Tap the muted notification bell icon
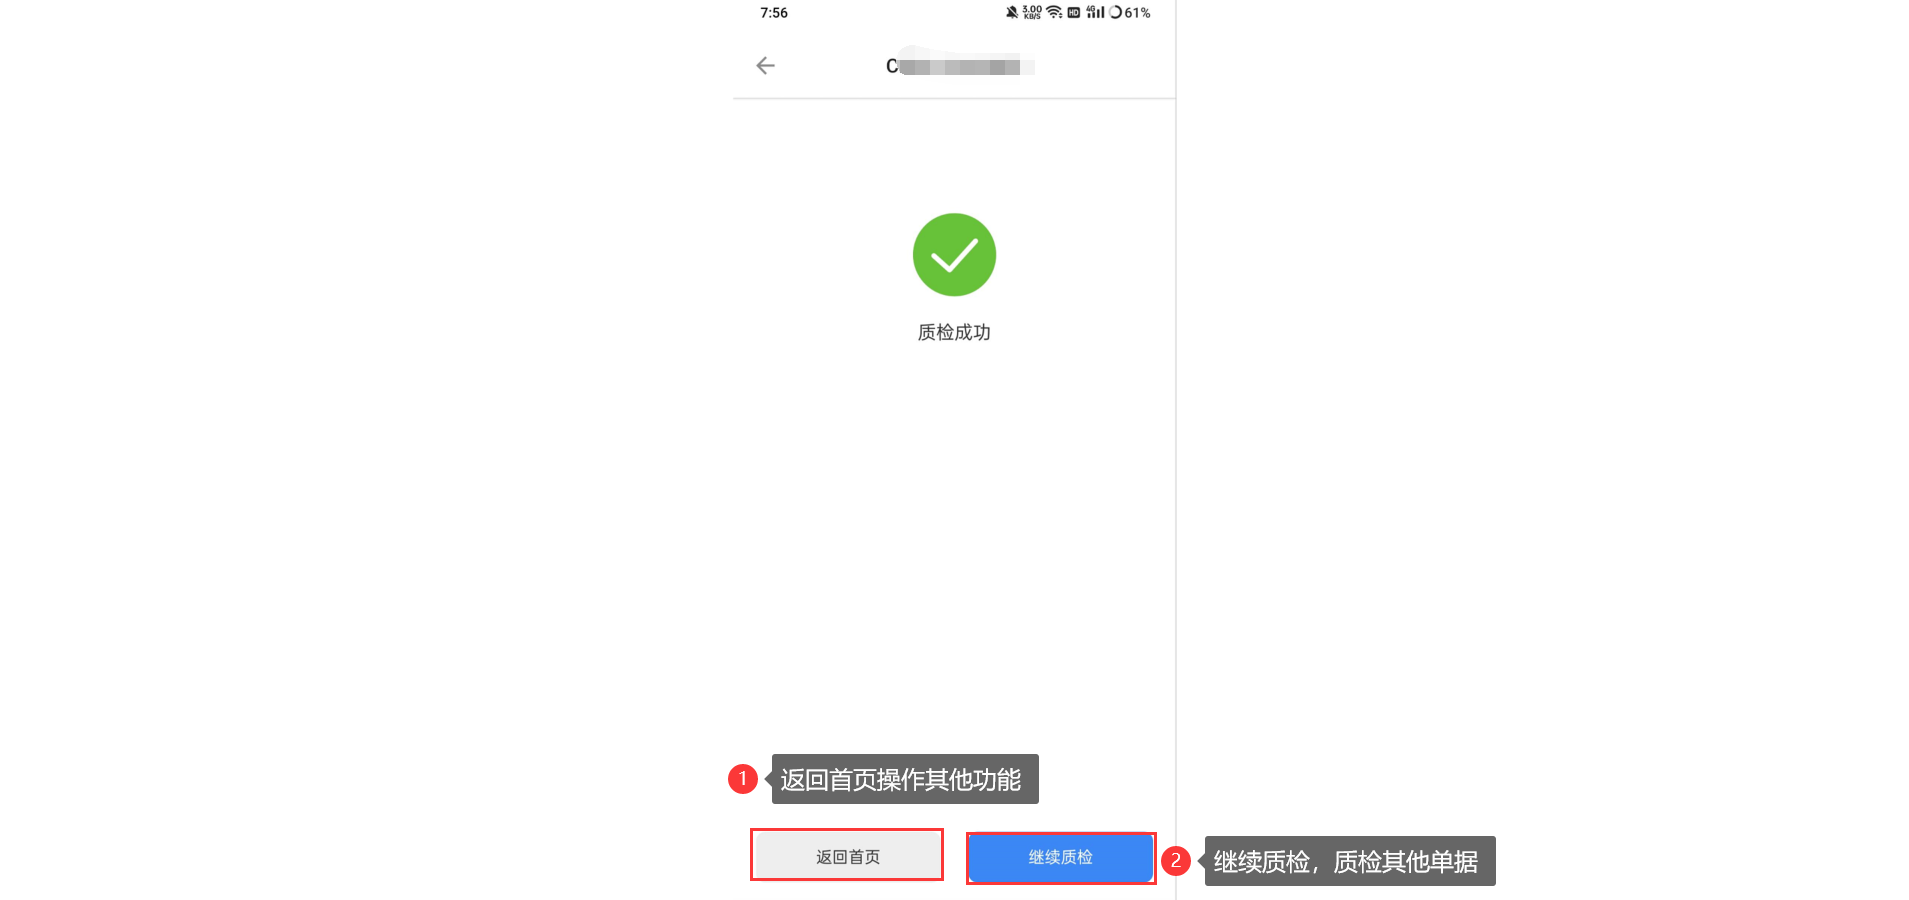 pyautogui.click(x=1012, y=13)
